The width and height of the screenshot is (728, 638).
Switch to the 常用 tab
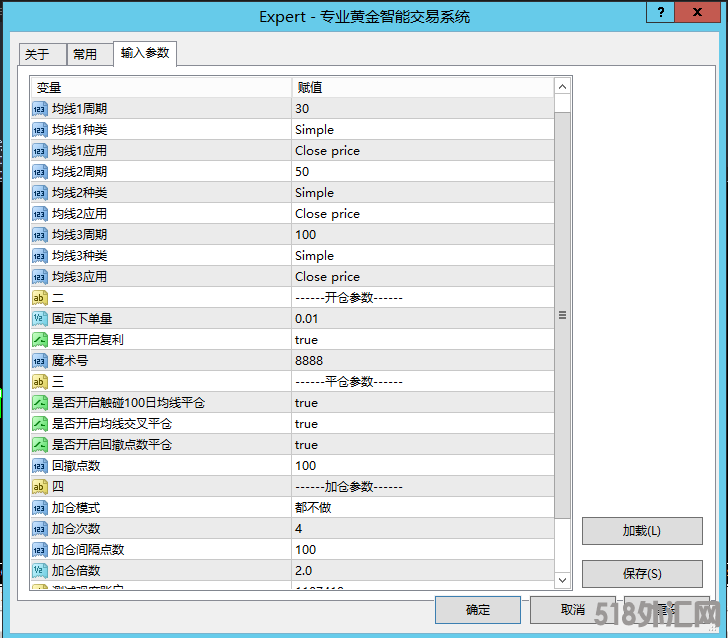90,54
